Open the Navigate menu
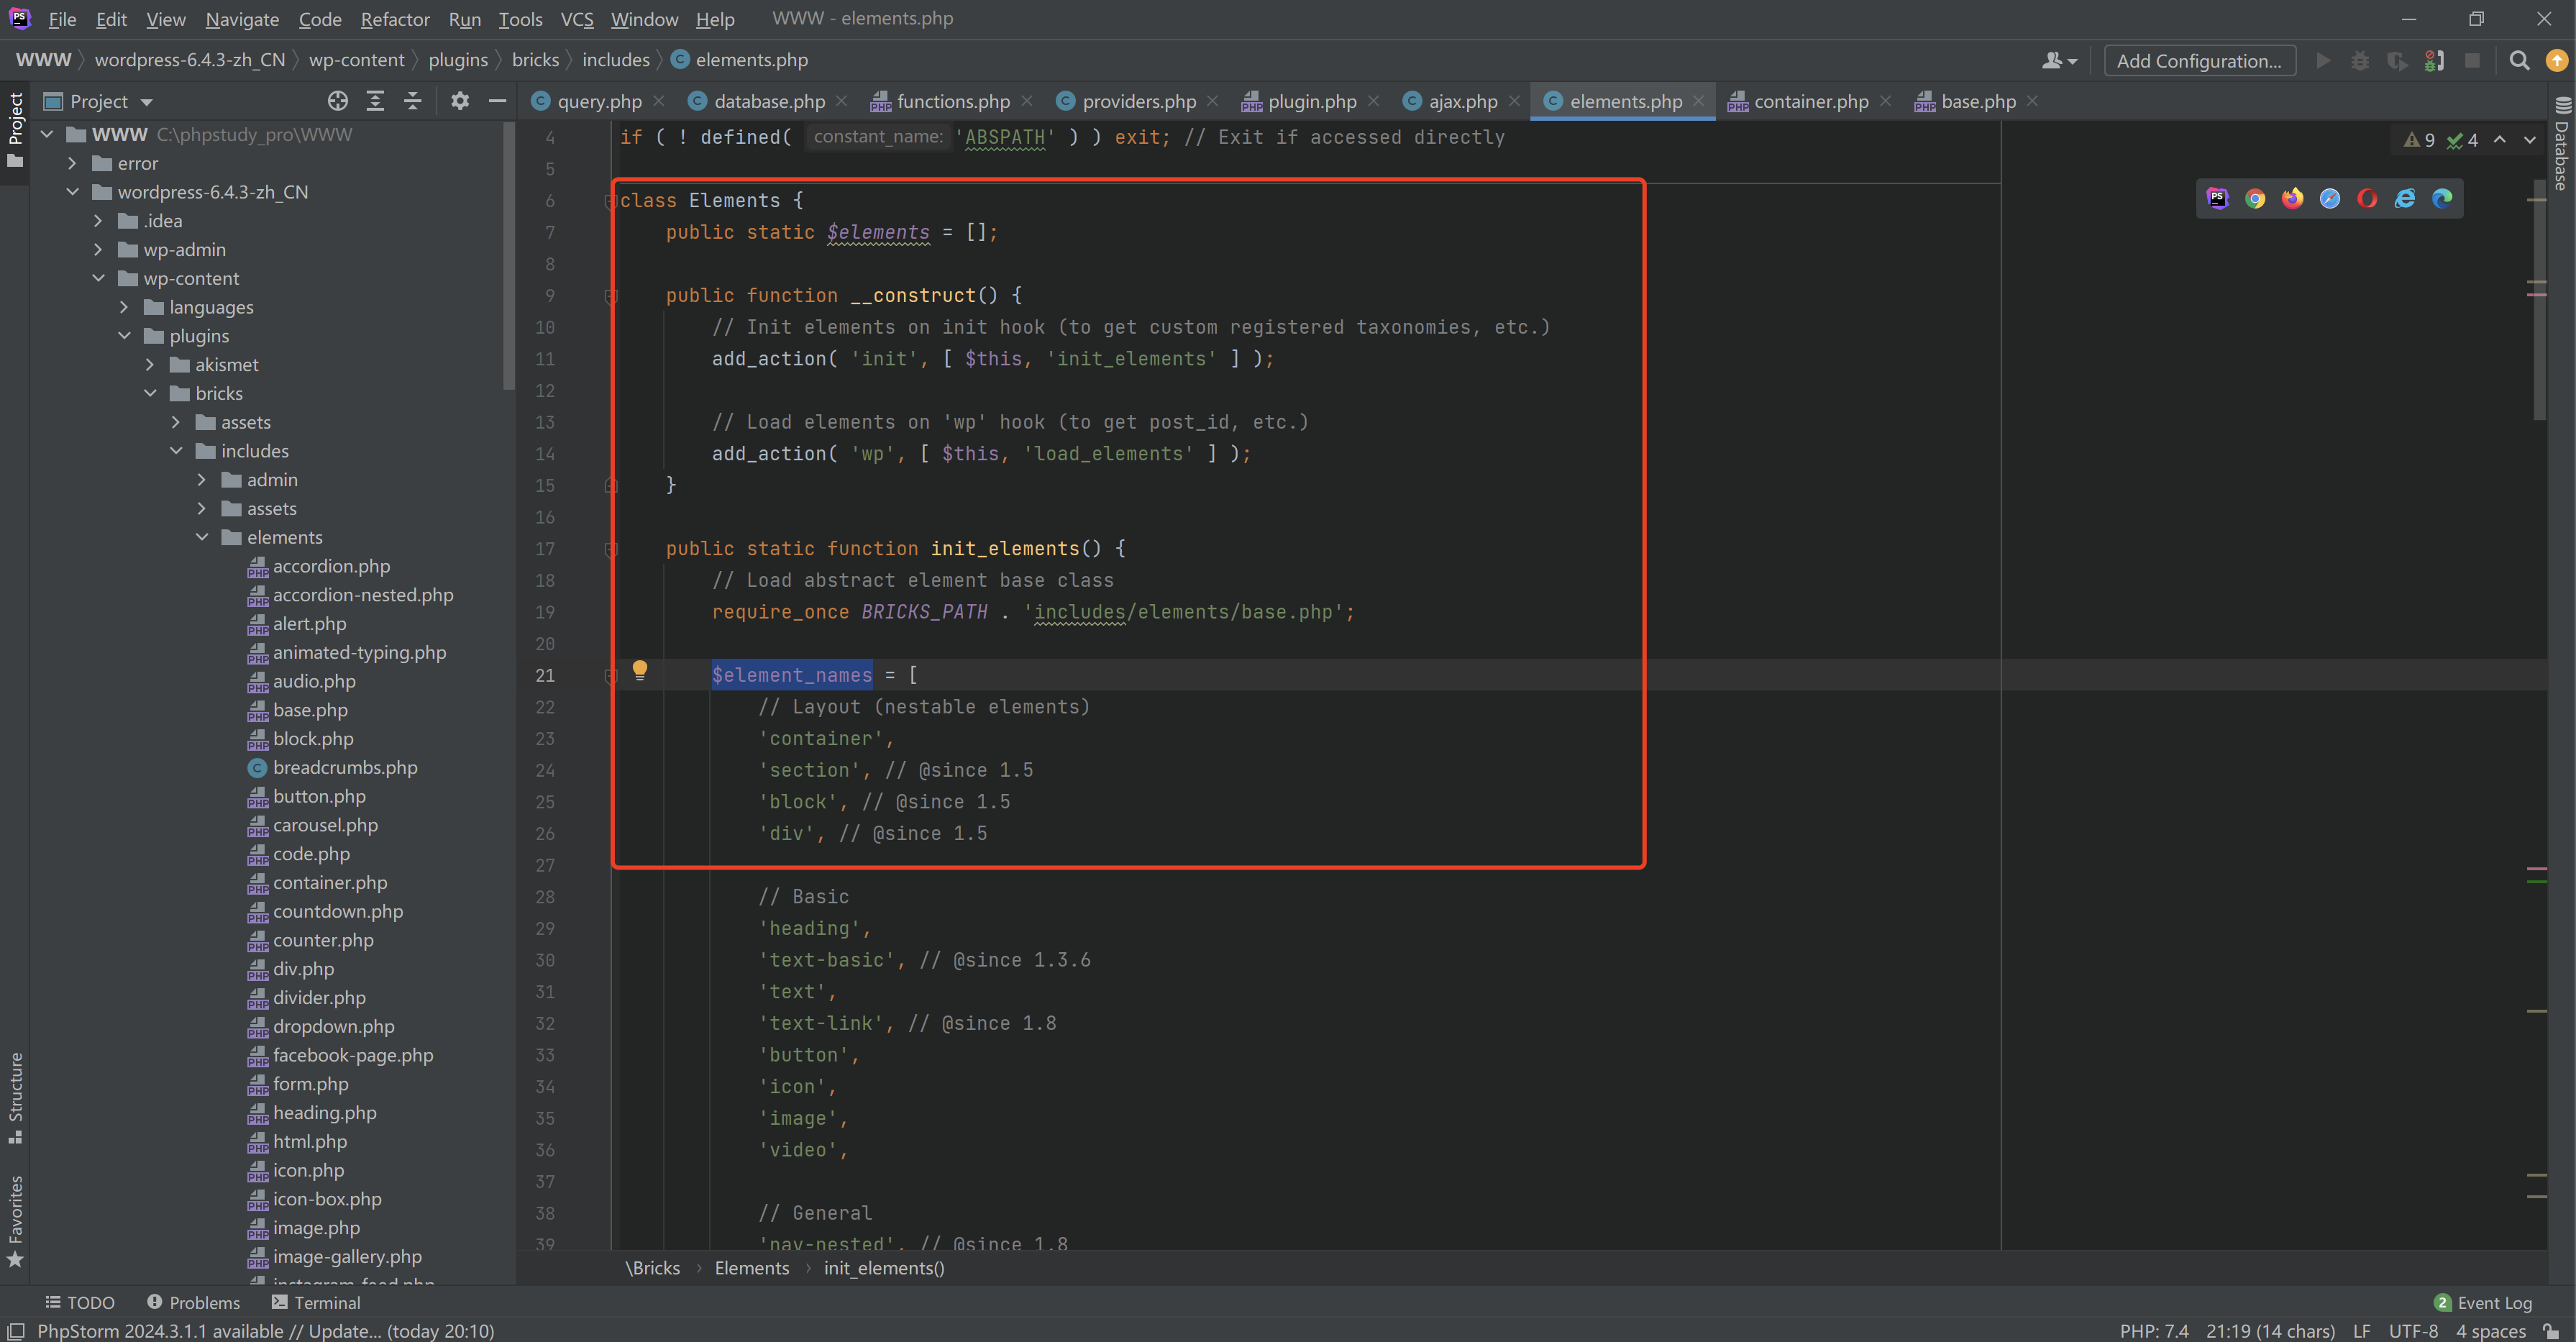Viewport: 2576px width, 1342px height. (242, 19)
